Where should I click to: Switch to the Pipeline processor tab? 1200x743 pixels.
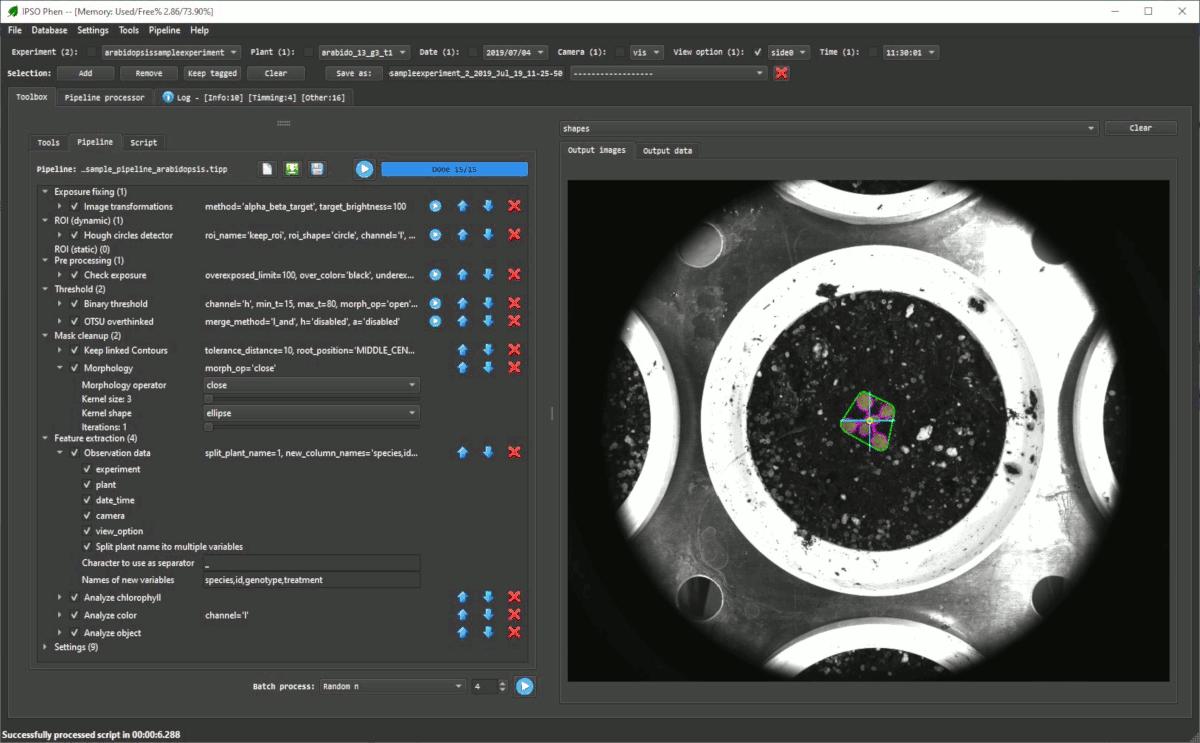[104, 98]
